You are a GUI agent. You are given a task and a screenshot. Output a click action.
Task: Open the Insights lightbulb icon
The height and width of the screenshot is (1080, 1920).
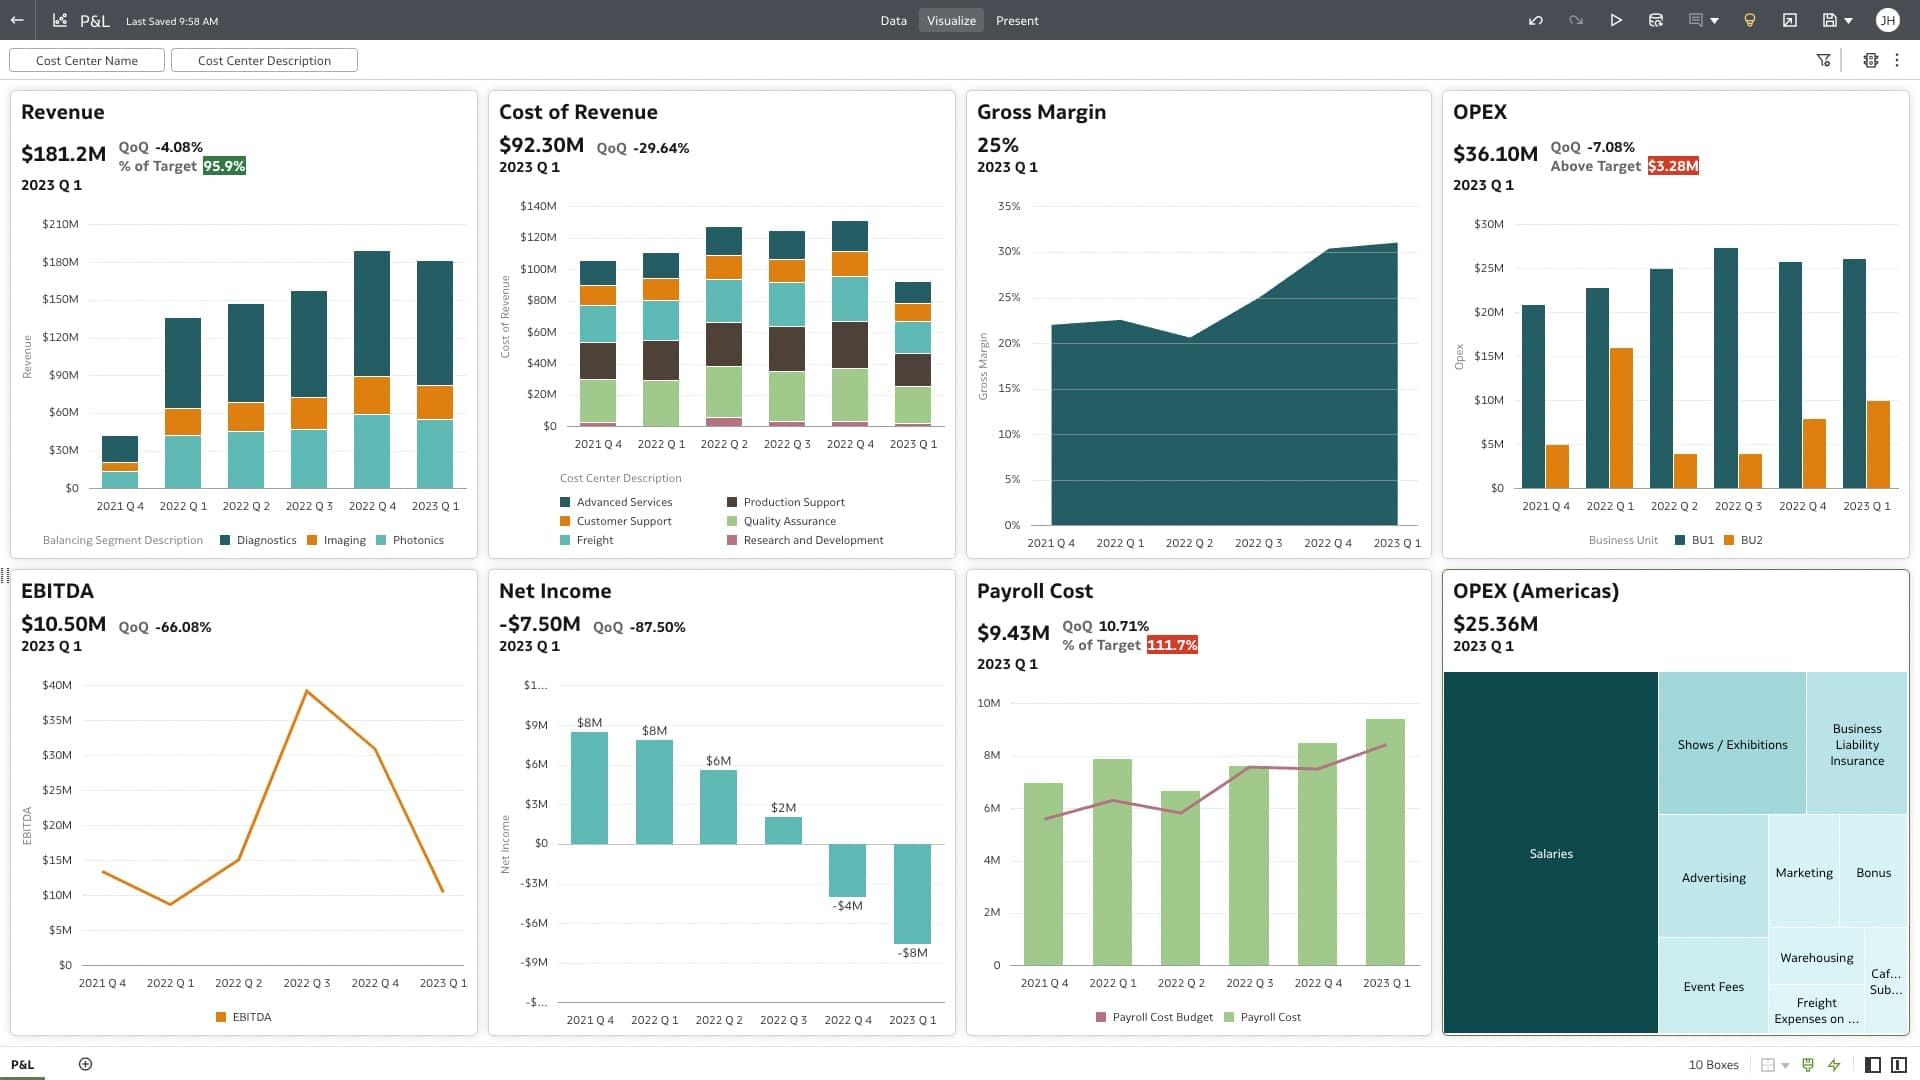click(1748, 20)
